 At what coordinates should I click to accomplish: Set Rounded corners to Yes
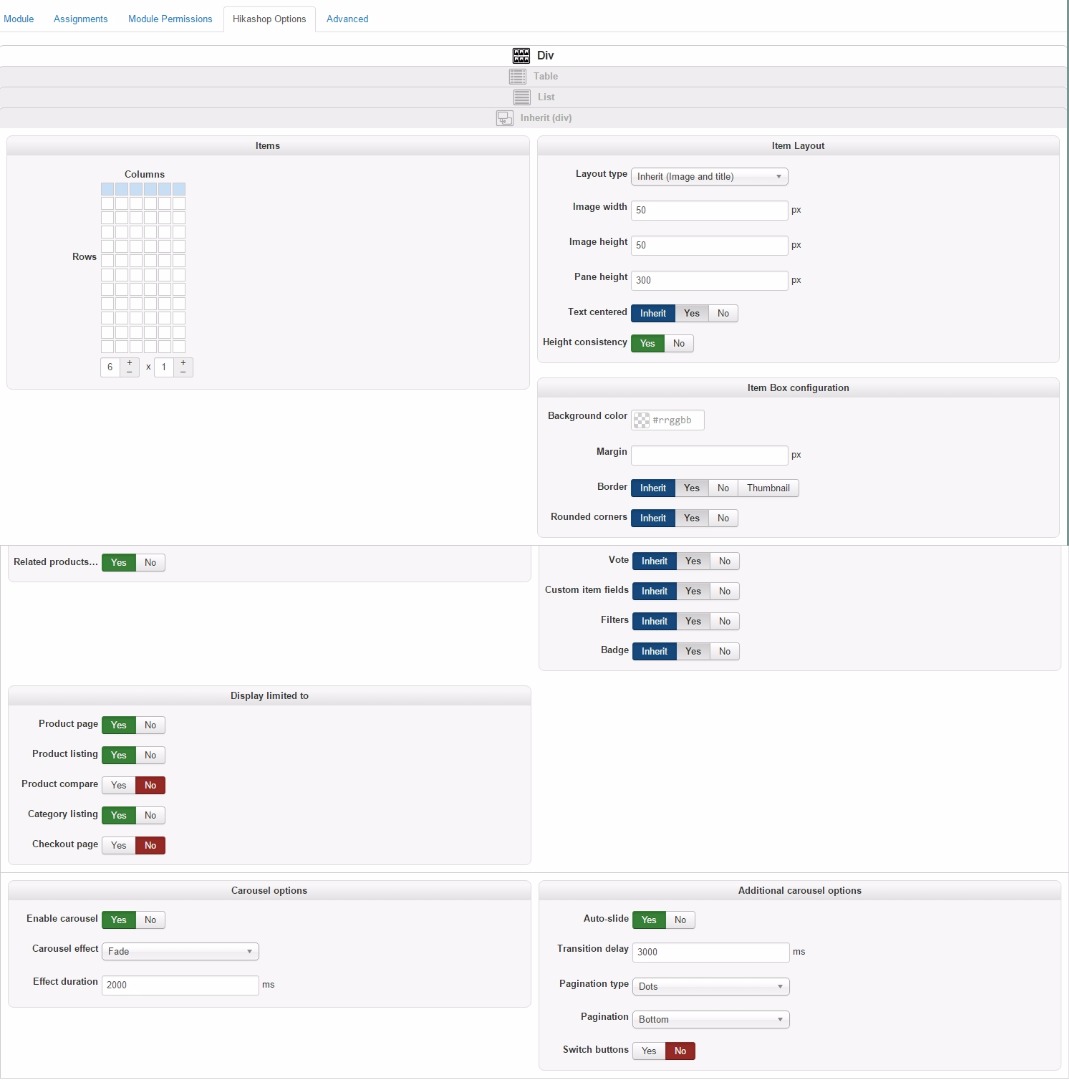click(x=692, y=519)
